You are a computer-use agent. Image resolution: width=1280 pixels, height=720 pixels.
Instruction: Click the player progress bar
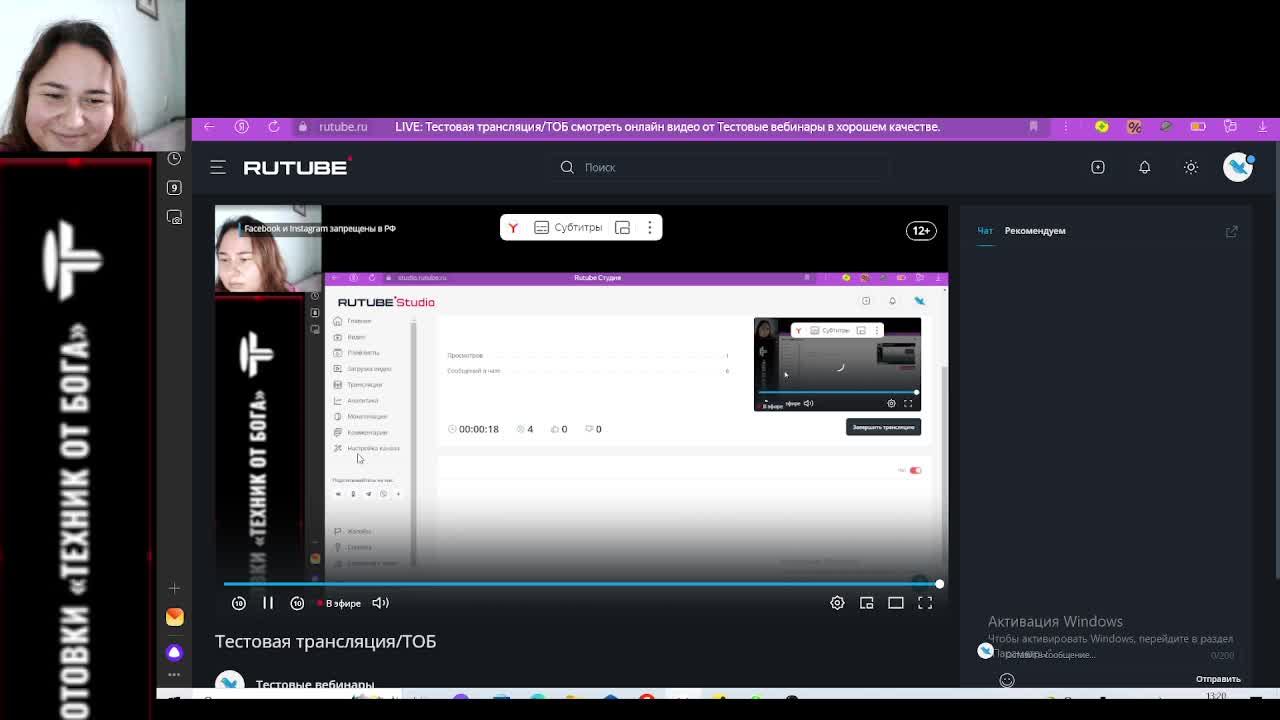[x=580, y=584]
